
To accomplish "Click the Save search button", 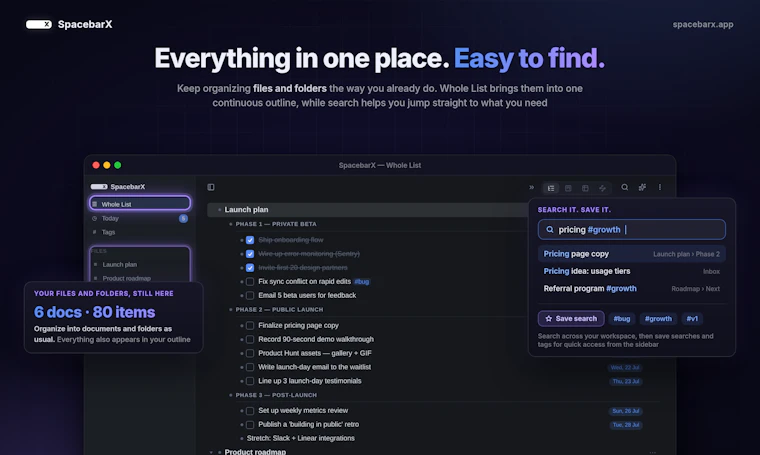I will (571, 319).
